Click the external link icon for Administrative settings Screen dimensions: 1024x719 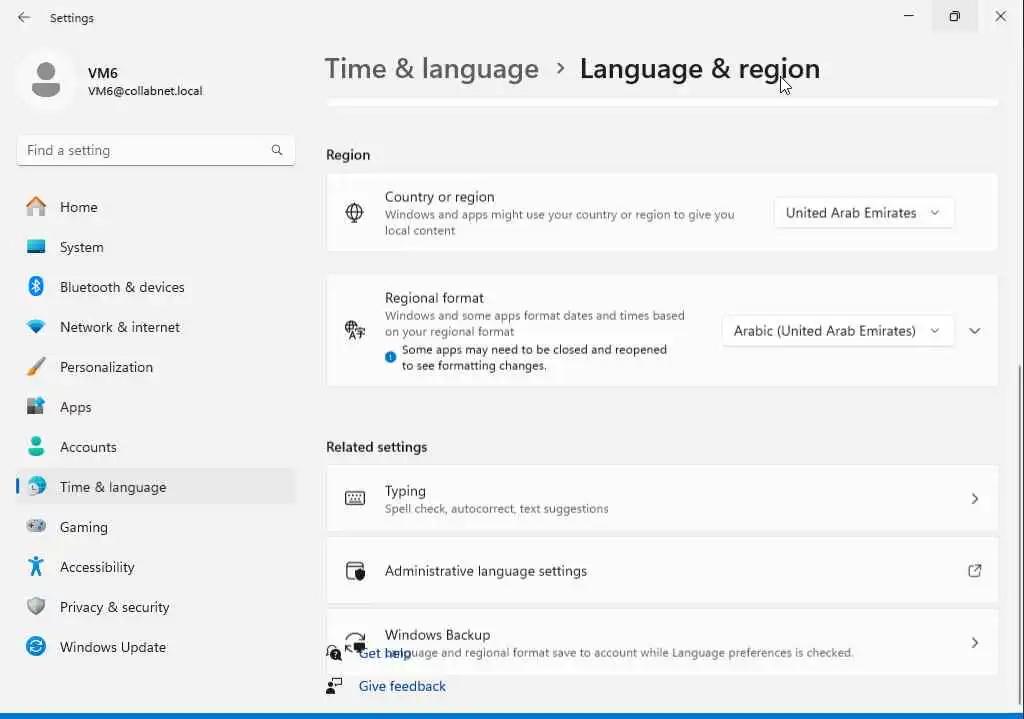[974, 571]
